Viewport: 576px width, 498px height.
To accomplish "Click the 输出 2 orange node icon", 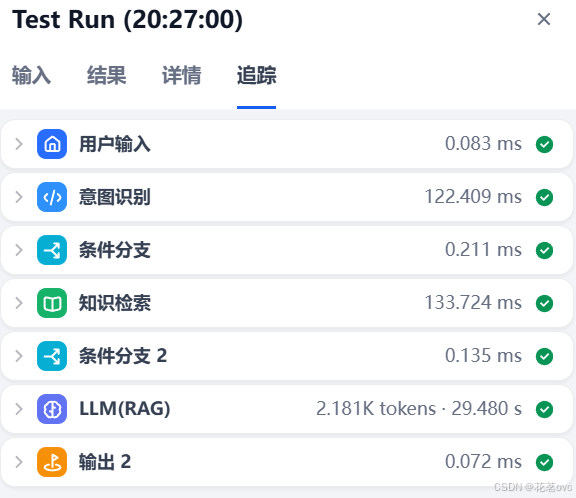I will tap(52, 462).
